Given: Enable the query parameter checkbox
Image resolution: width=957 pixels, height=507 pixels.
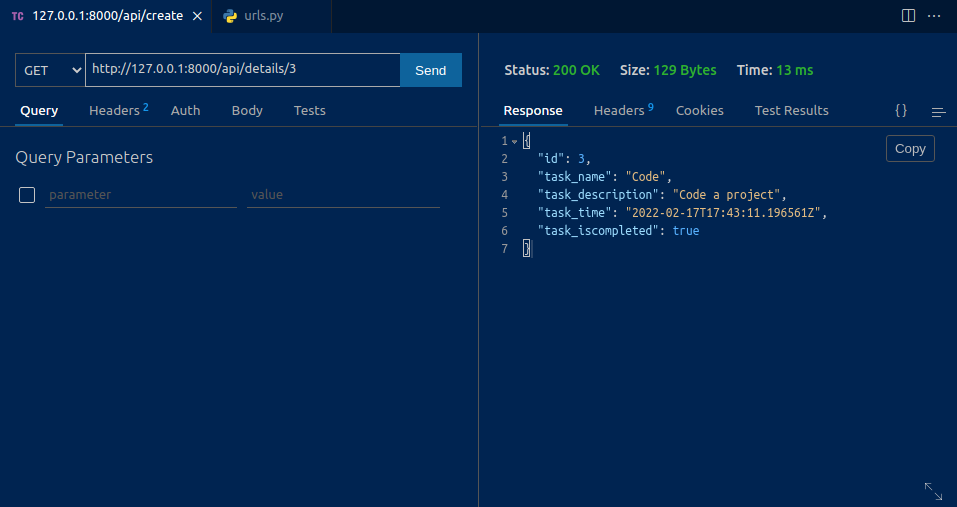Looking at the screenshot, I should [x=27, y=195].
